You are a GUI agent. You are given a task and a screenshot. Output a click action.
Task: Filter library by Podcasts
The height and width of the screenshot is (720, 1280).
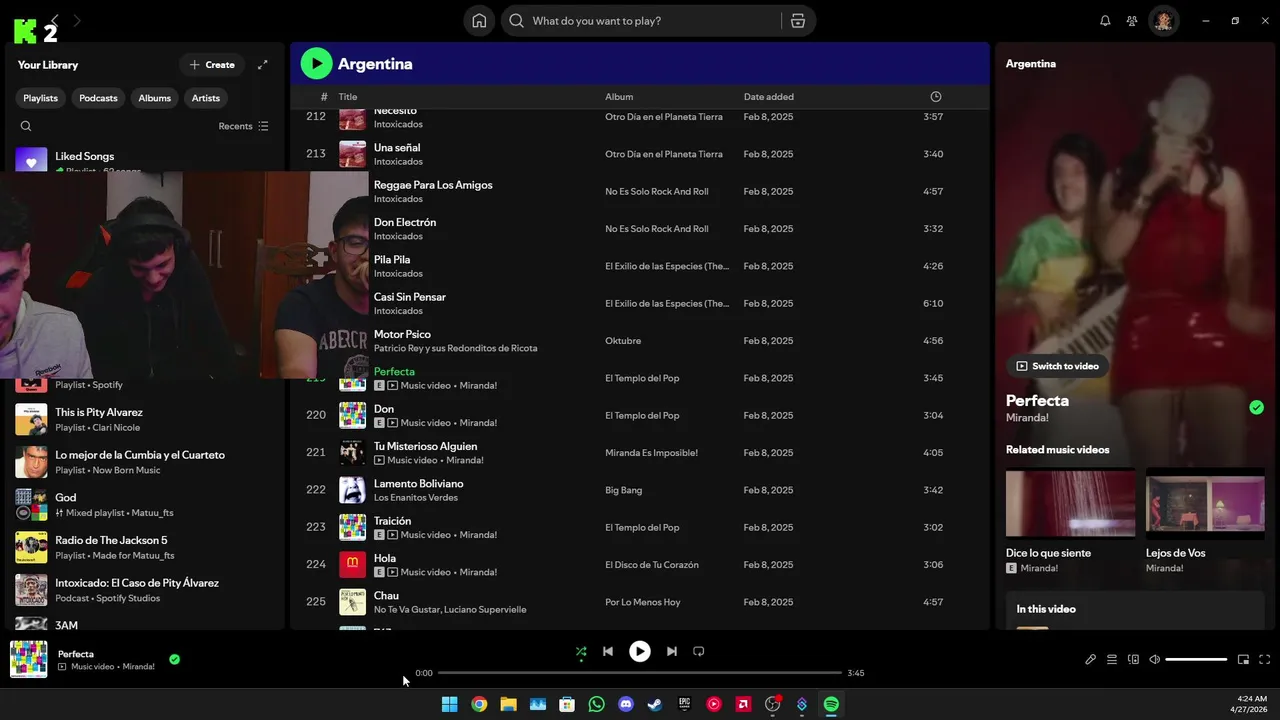click(x=98, y=98)
